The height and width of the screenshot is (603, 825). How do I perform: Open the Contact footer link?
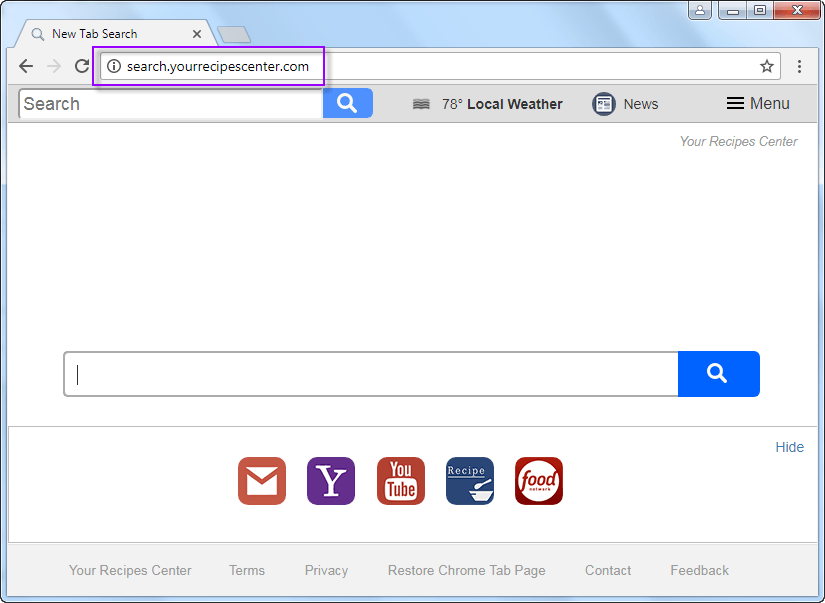point(608,570)
